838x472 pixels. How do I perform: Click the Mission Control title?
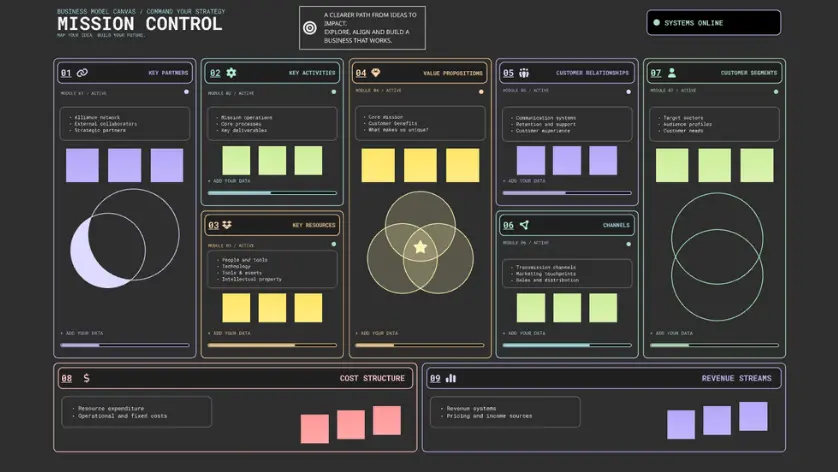[139, 24]
